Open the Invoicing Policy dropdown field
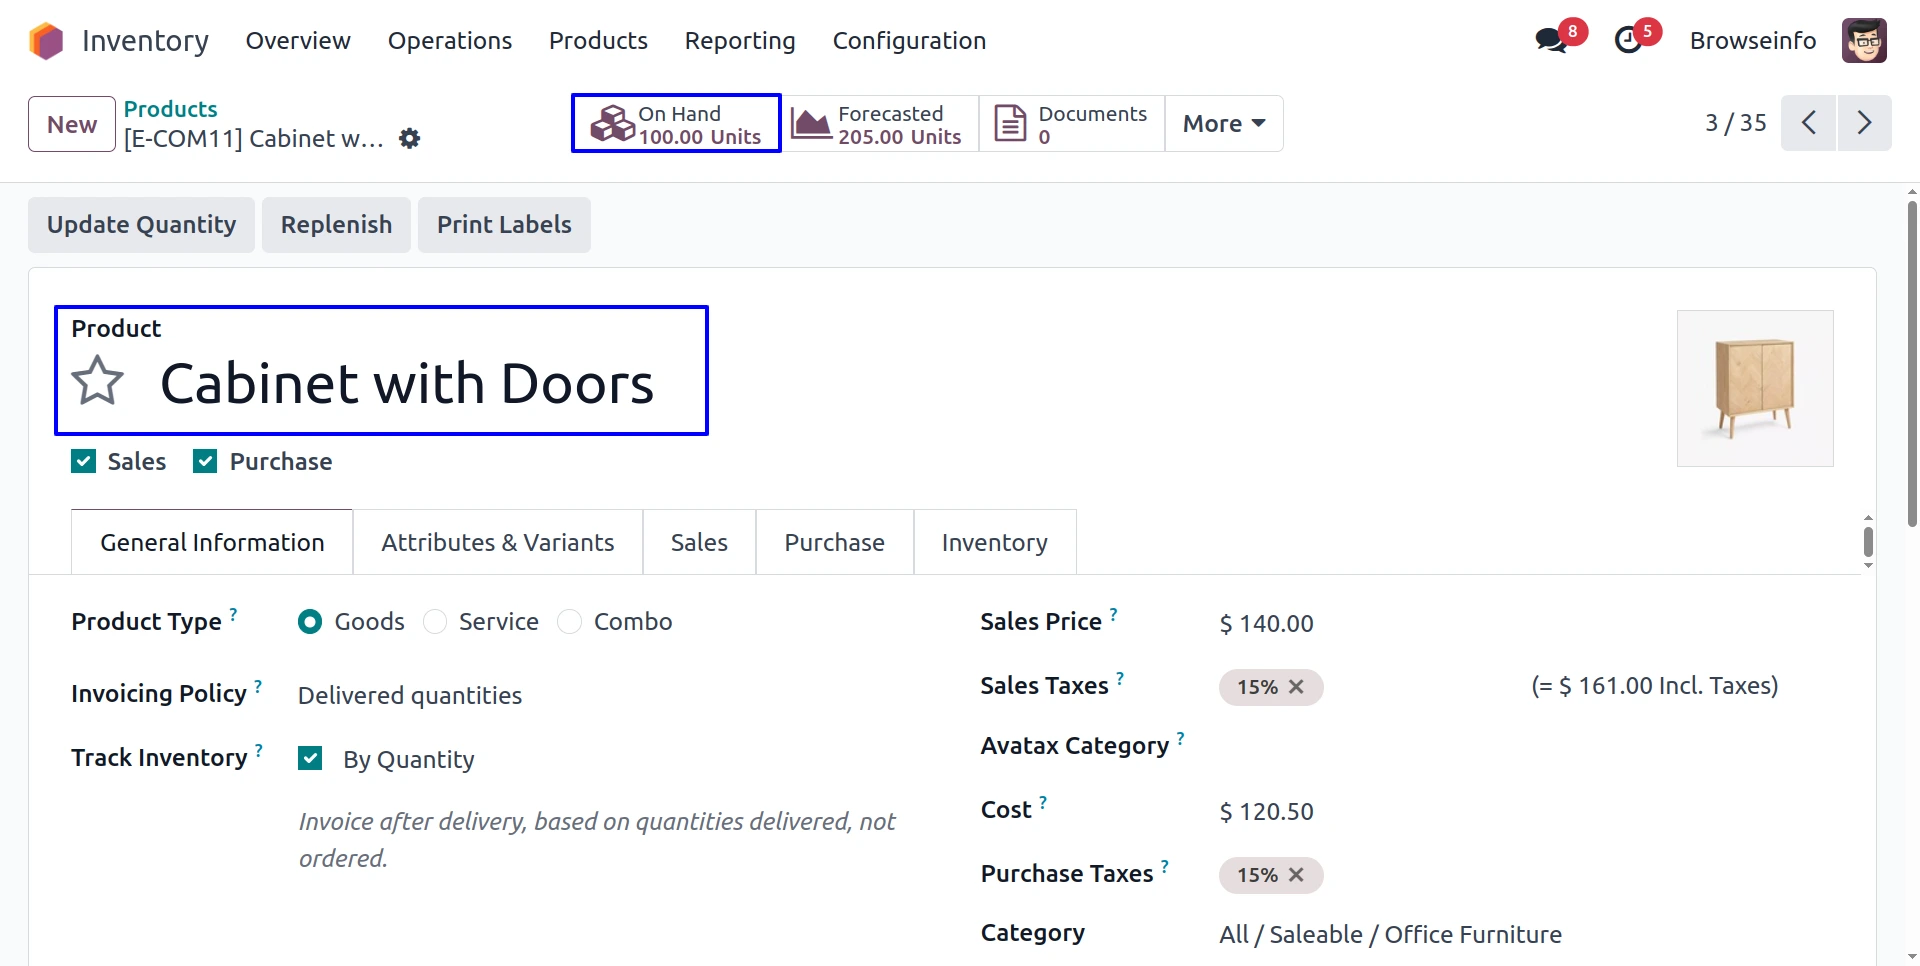 tap(410, 696)
